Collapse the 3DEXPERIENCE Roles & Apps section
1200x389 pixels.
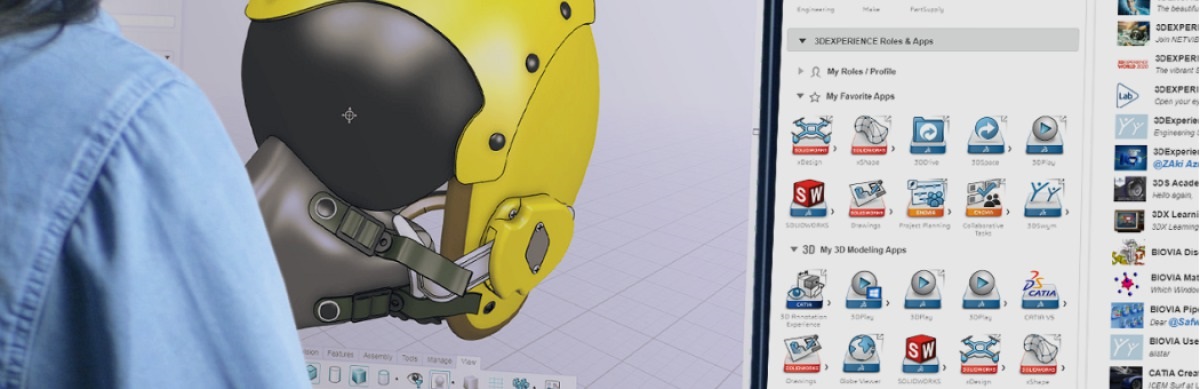(803, 42)
